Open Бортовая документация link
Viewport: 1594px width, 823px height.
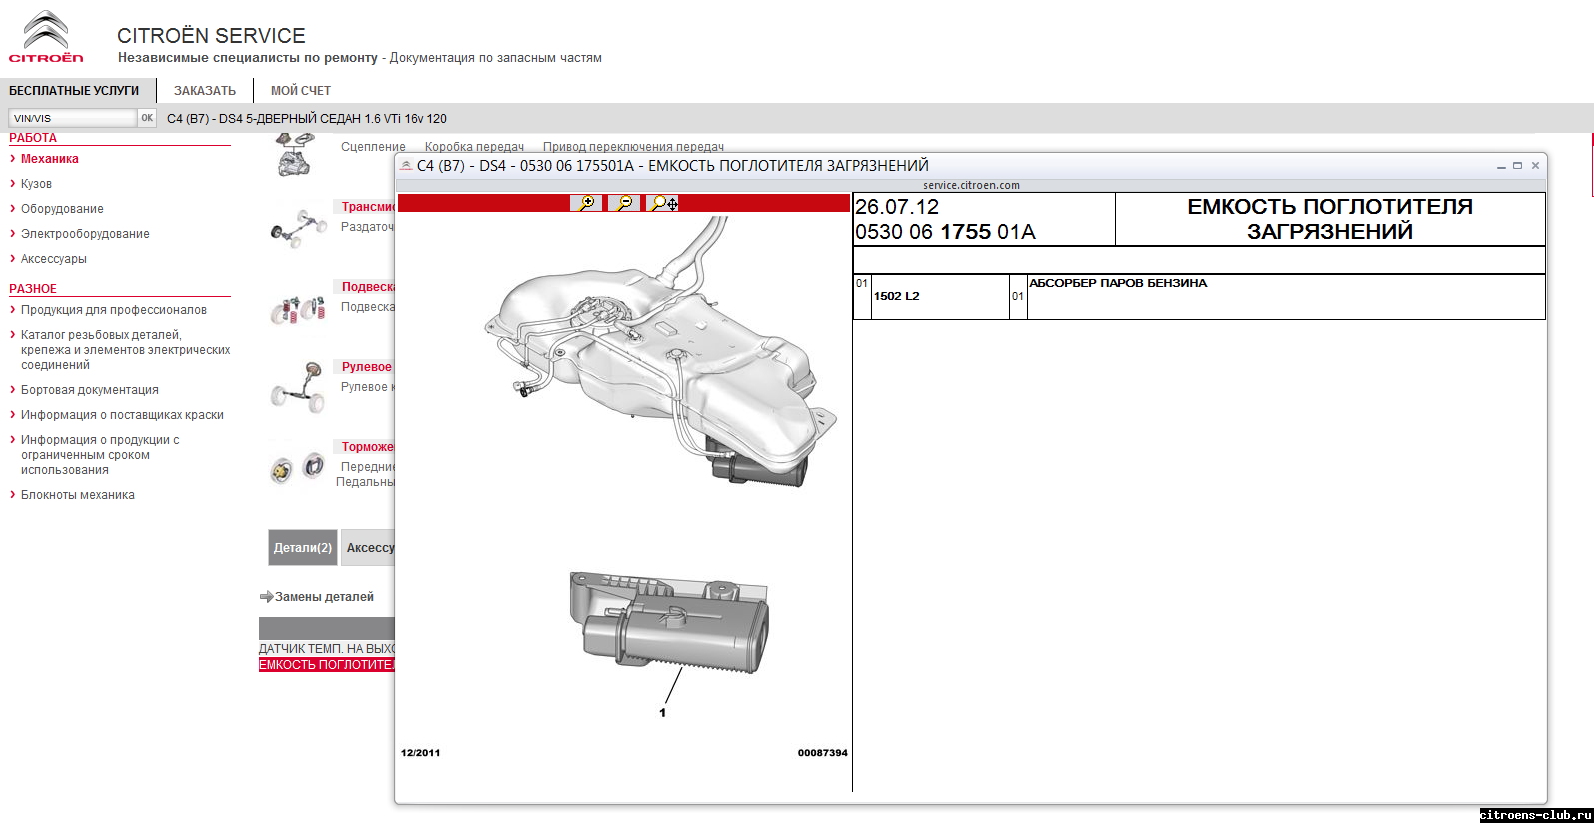(x=89, y=390)
